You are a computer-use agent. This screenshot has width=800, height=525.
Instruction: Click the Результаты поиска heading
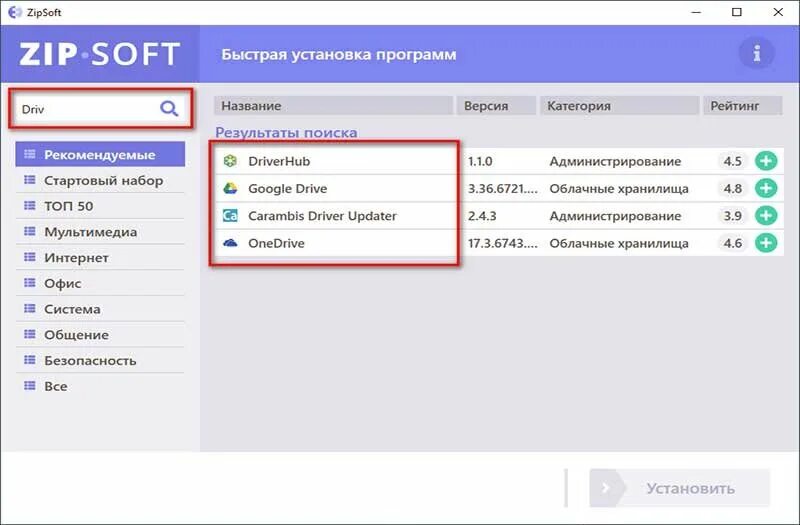click(x=286, y=133)
